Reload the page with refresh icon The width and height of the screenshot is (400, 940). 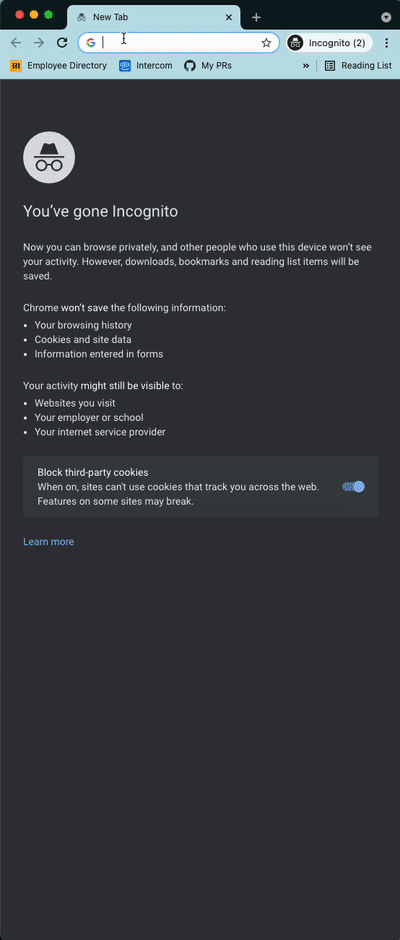[x=62, y=43]
